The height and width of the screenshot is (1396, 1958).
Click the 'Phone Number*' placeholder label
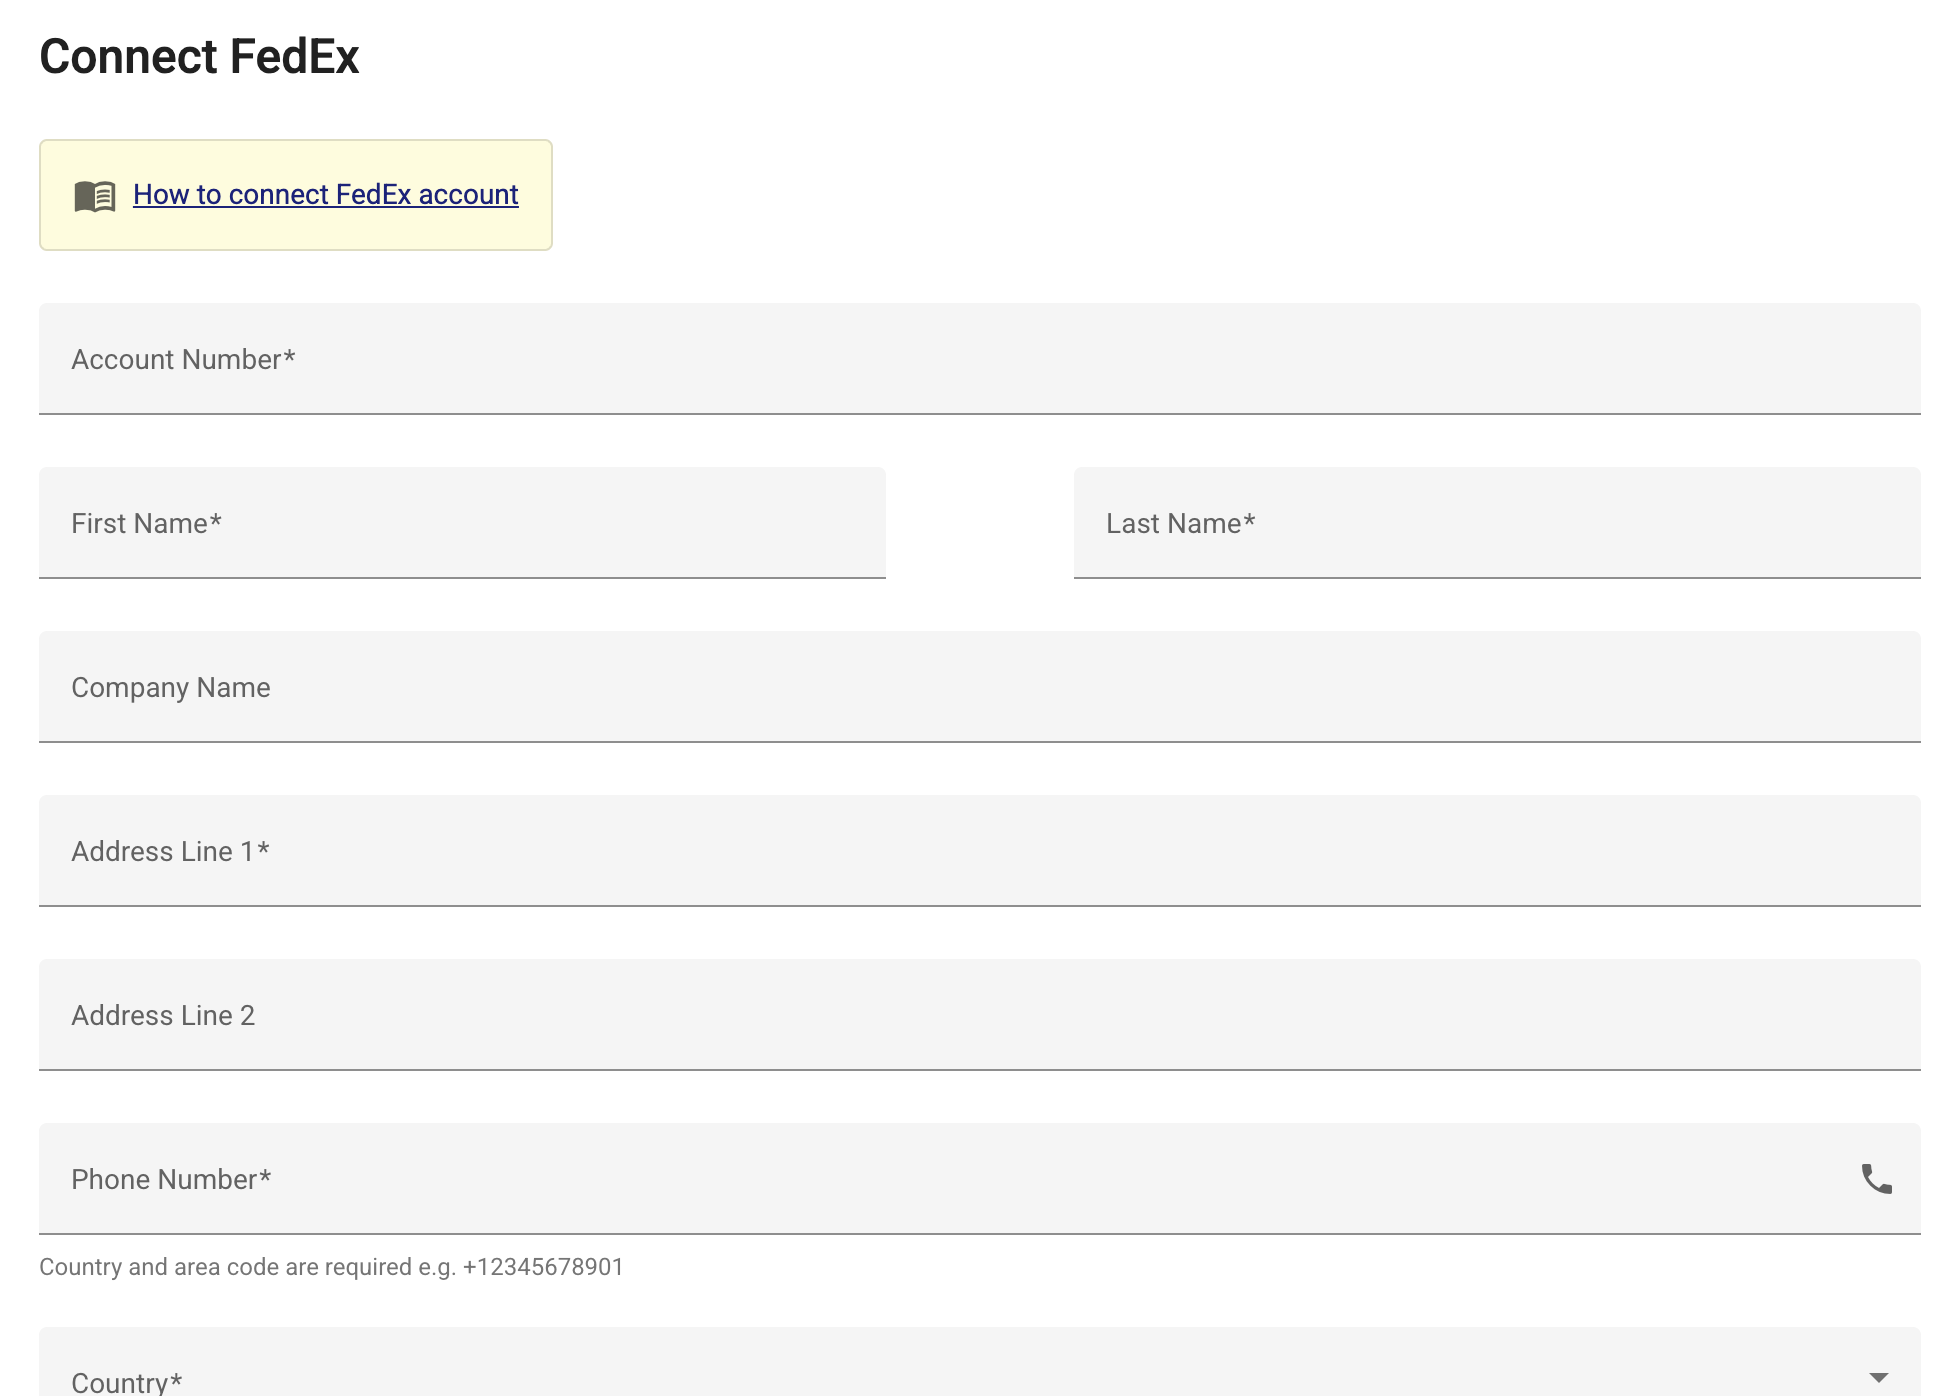tap(171, 1179)
